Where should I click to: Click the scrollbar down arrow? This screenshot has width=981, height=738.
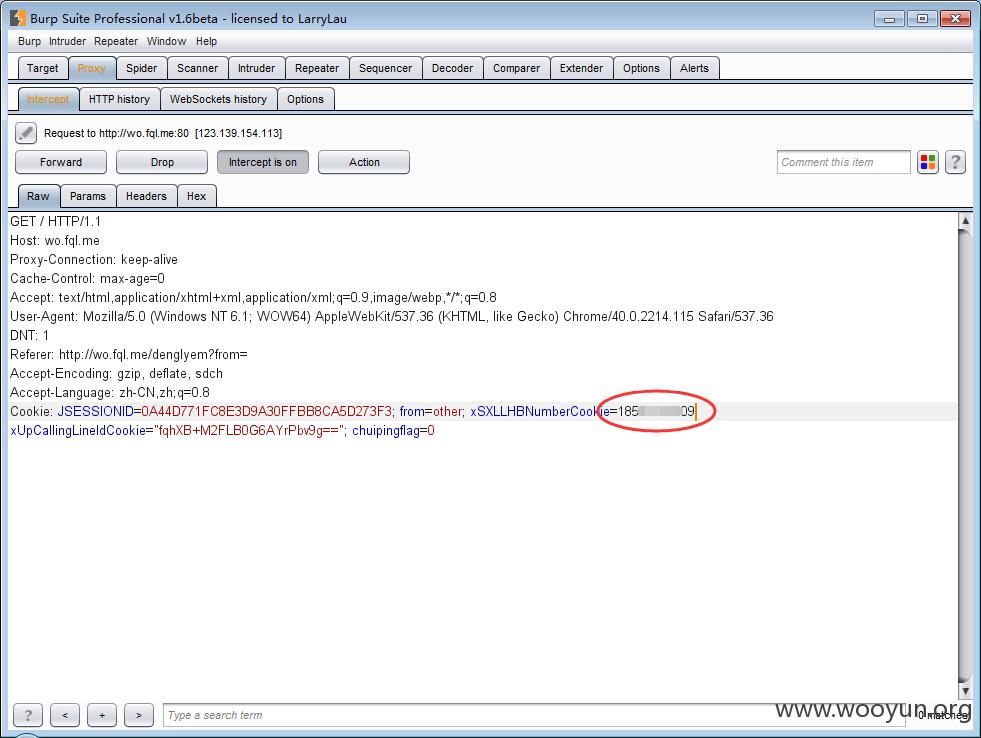[x=965, y=692]
